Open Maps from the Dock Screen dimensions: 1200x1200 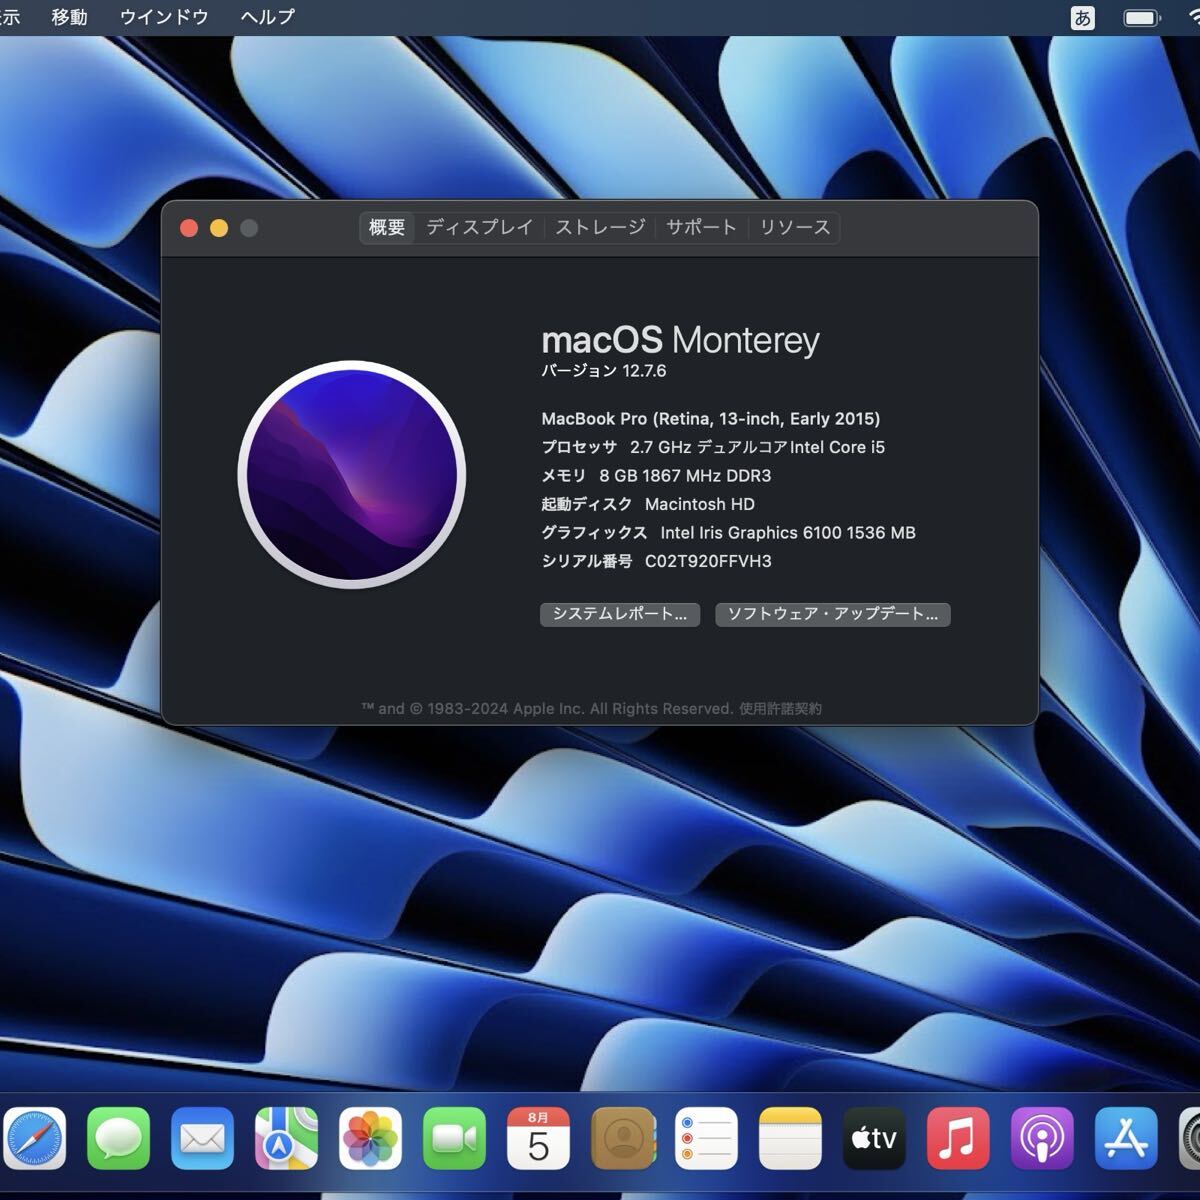pos(286,1139)
